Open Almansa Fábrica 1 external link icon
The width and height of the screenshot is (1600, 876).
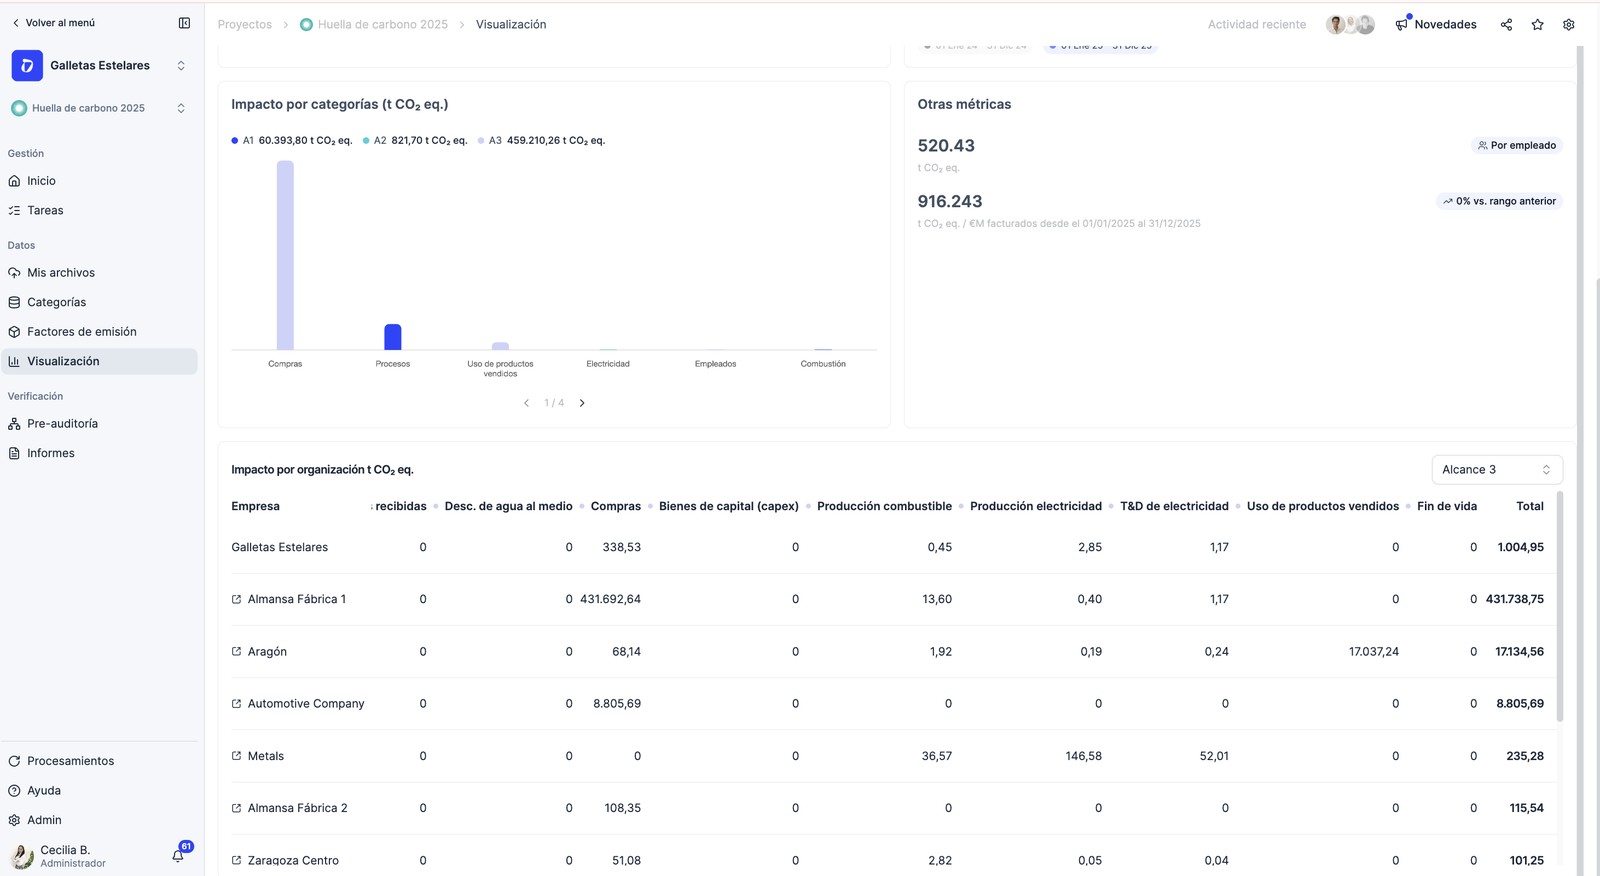[236, 600]
